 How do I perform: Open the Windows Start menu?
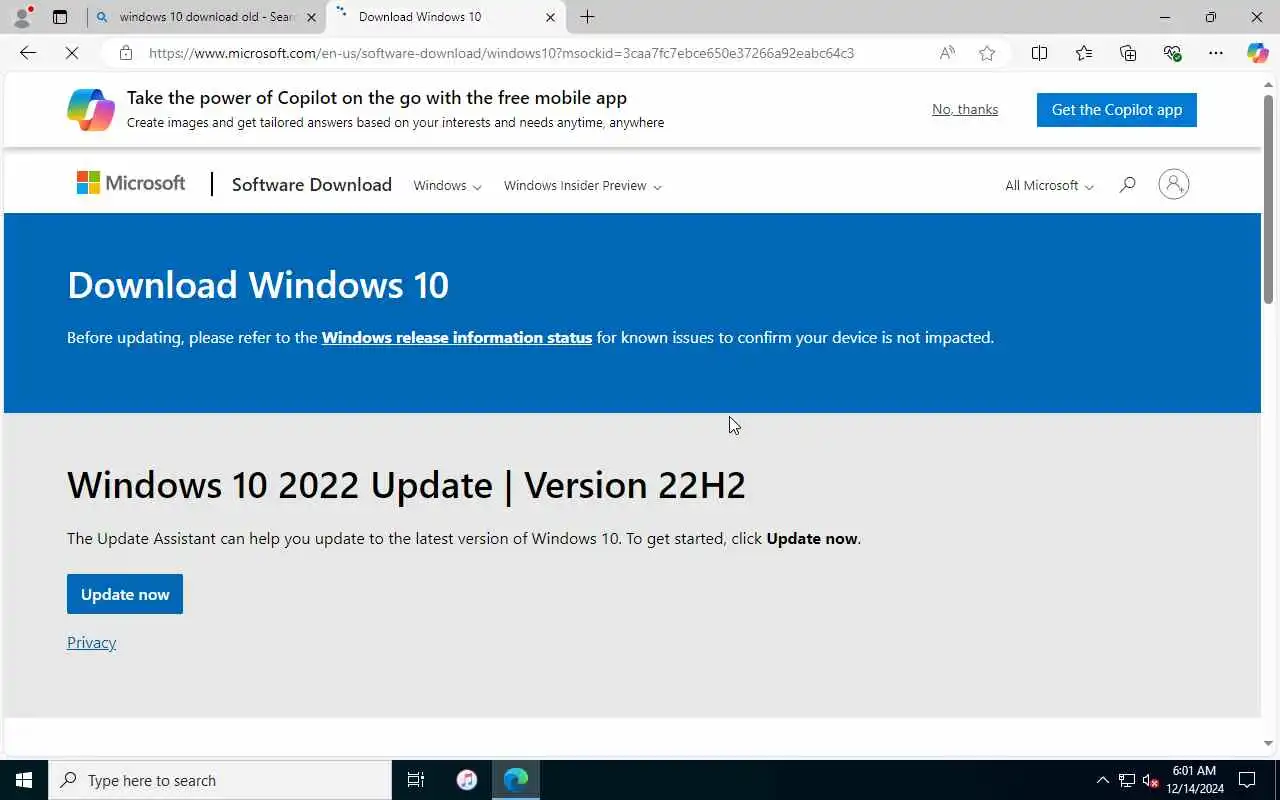[x=24, y=780]
